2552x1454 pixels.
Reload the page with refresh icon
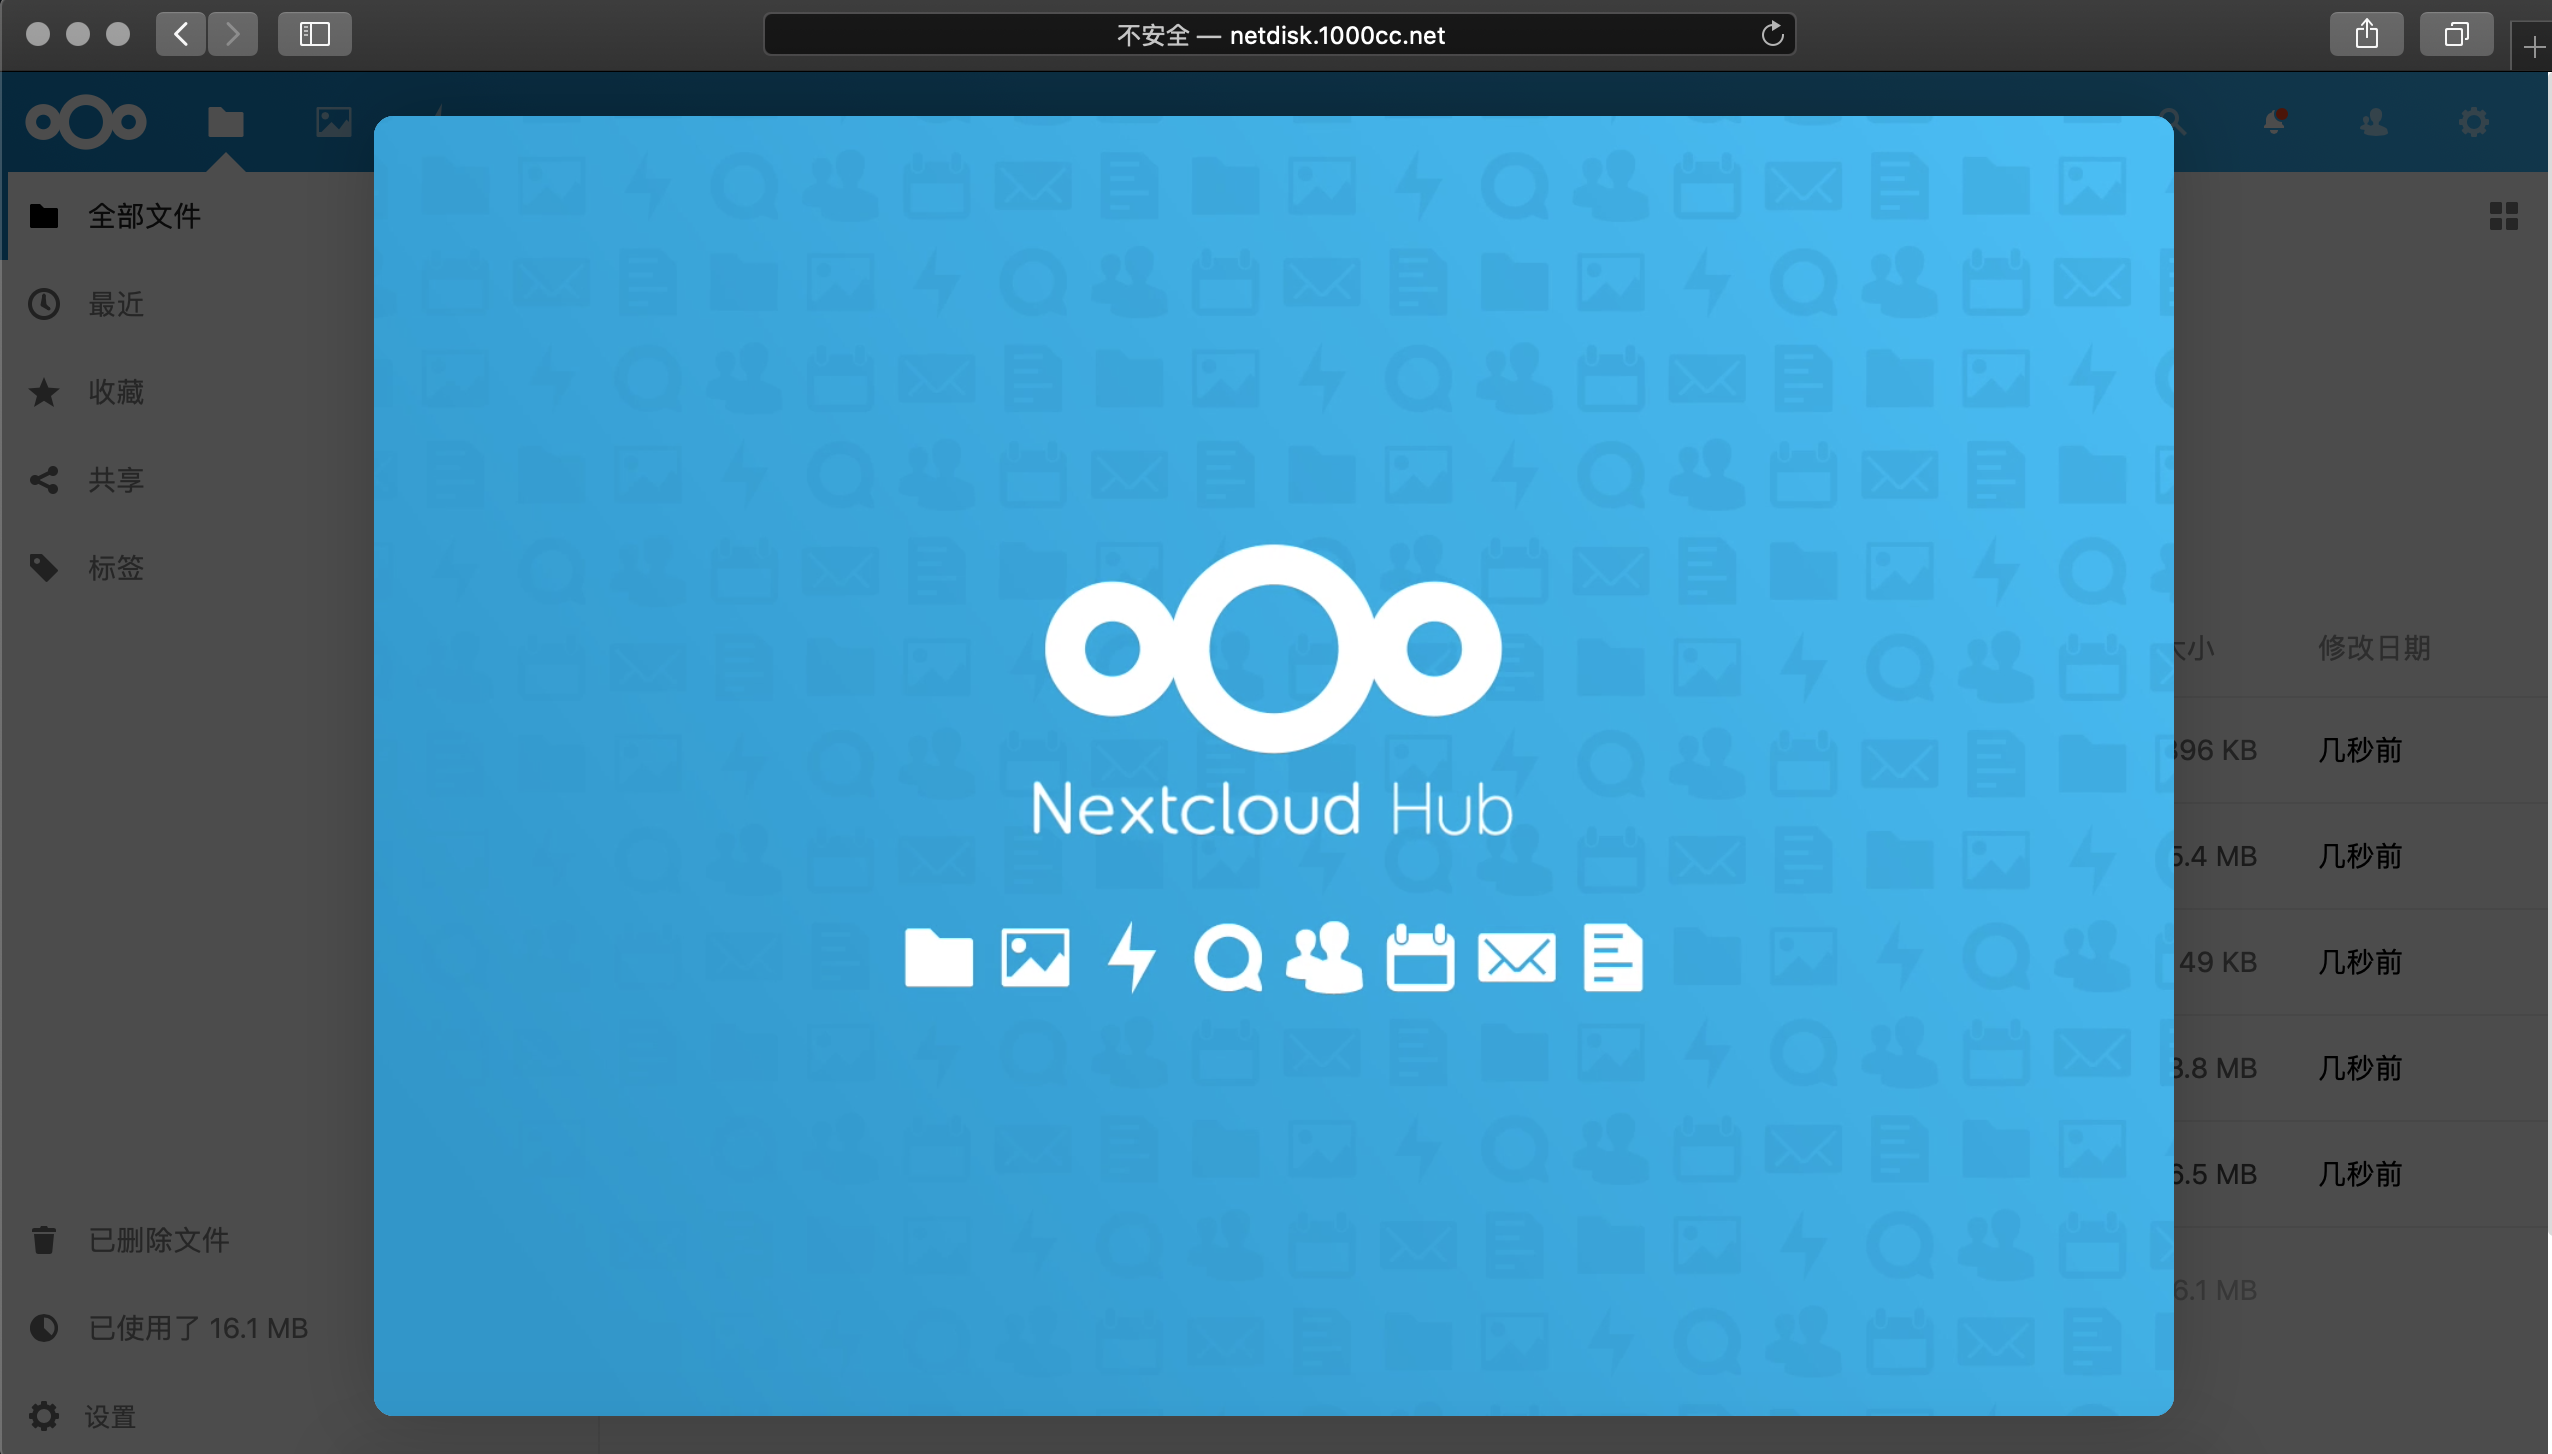click(x=1772, y=34)
